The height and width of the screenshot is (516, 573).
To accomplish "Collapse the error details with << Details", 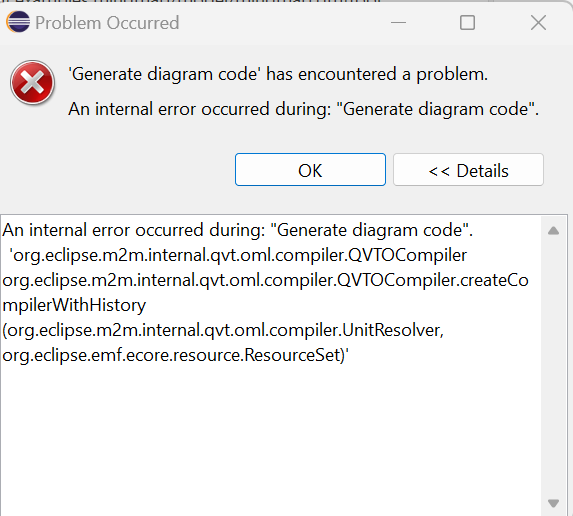I will 468,170.
